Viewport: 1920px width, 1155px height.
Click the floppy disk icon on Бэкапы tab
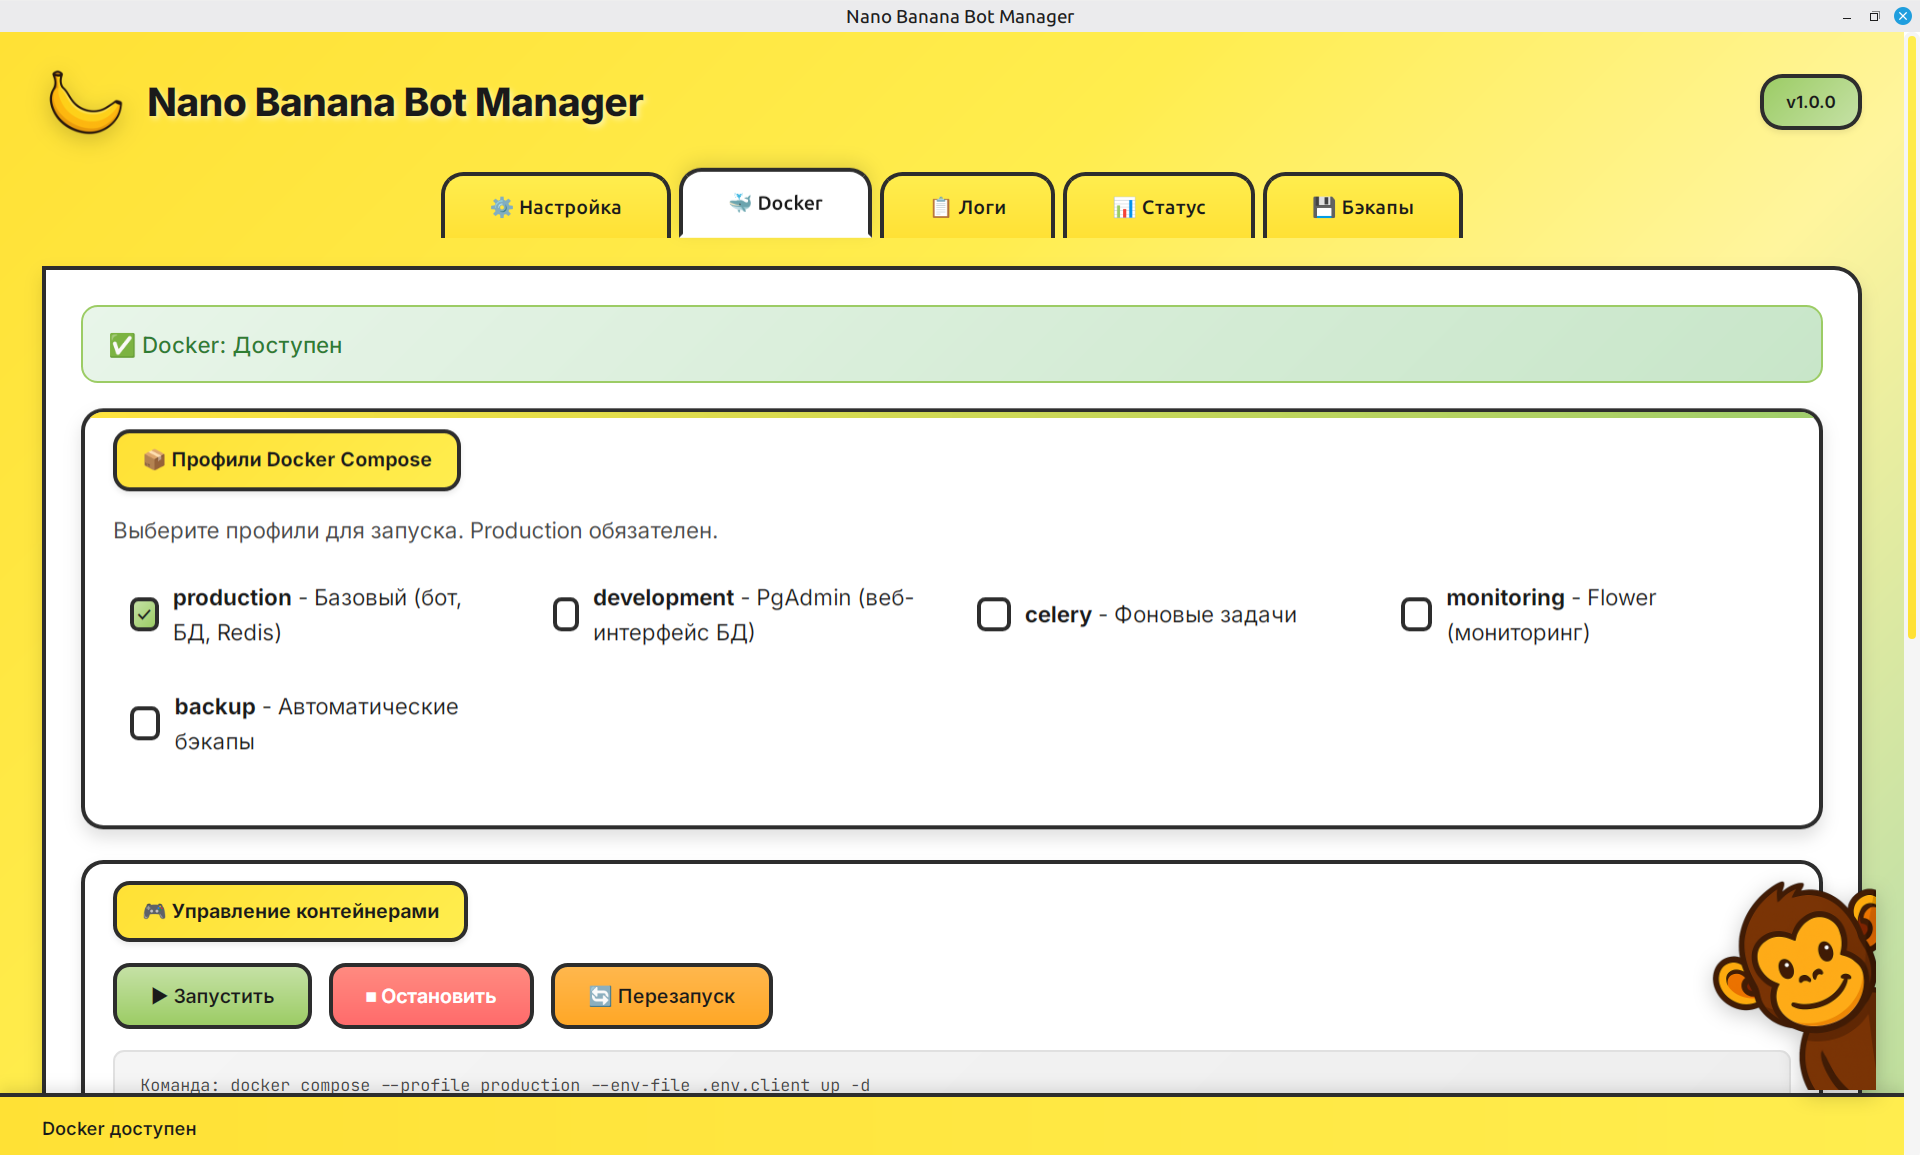pyautogui.click(x=1322, y=207)
